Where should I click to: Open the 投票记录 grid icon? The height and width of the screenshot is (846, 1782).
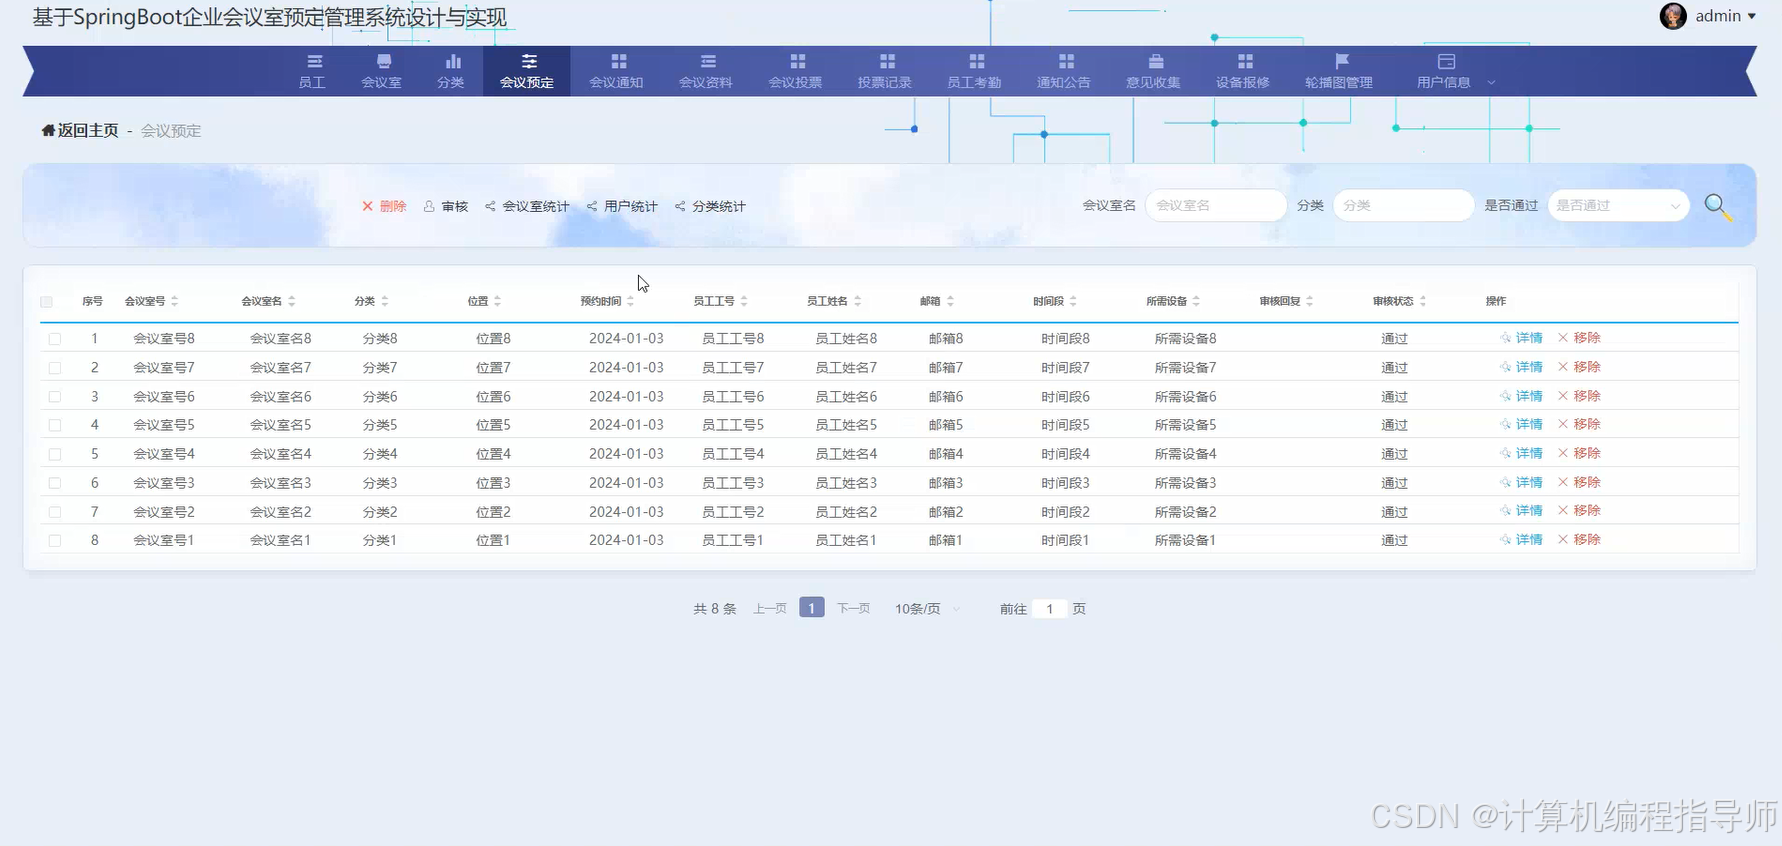click(x=887, y=61)
